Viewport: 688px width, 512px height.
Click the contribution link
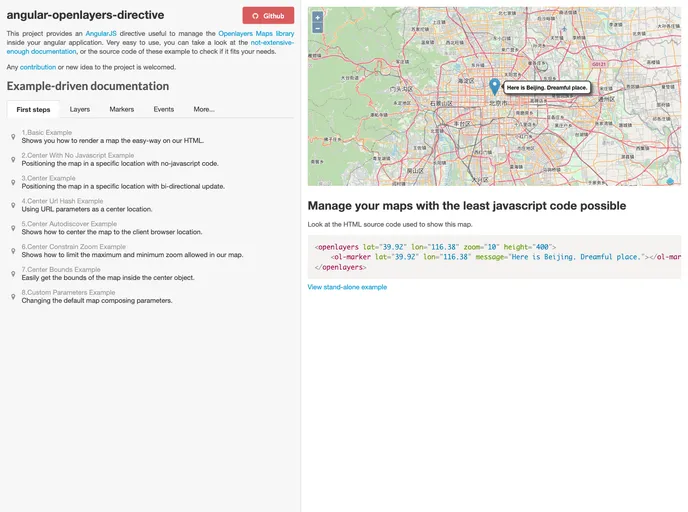click(x=38, y=67)
